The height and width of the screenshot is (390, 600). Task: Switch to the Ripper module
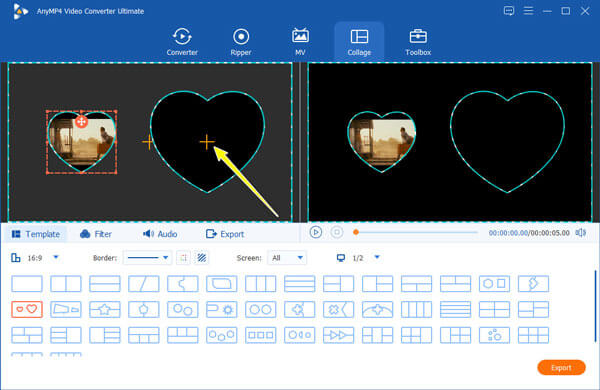tap(241, 42)
